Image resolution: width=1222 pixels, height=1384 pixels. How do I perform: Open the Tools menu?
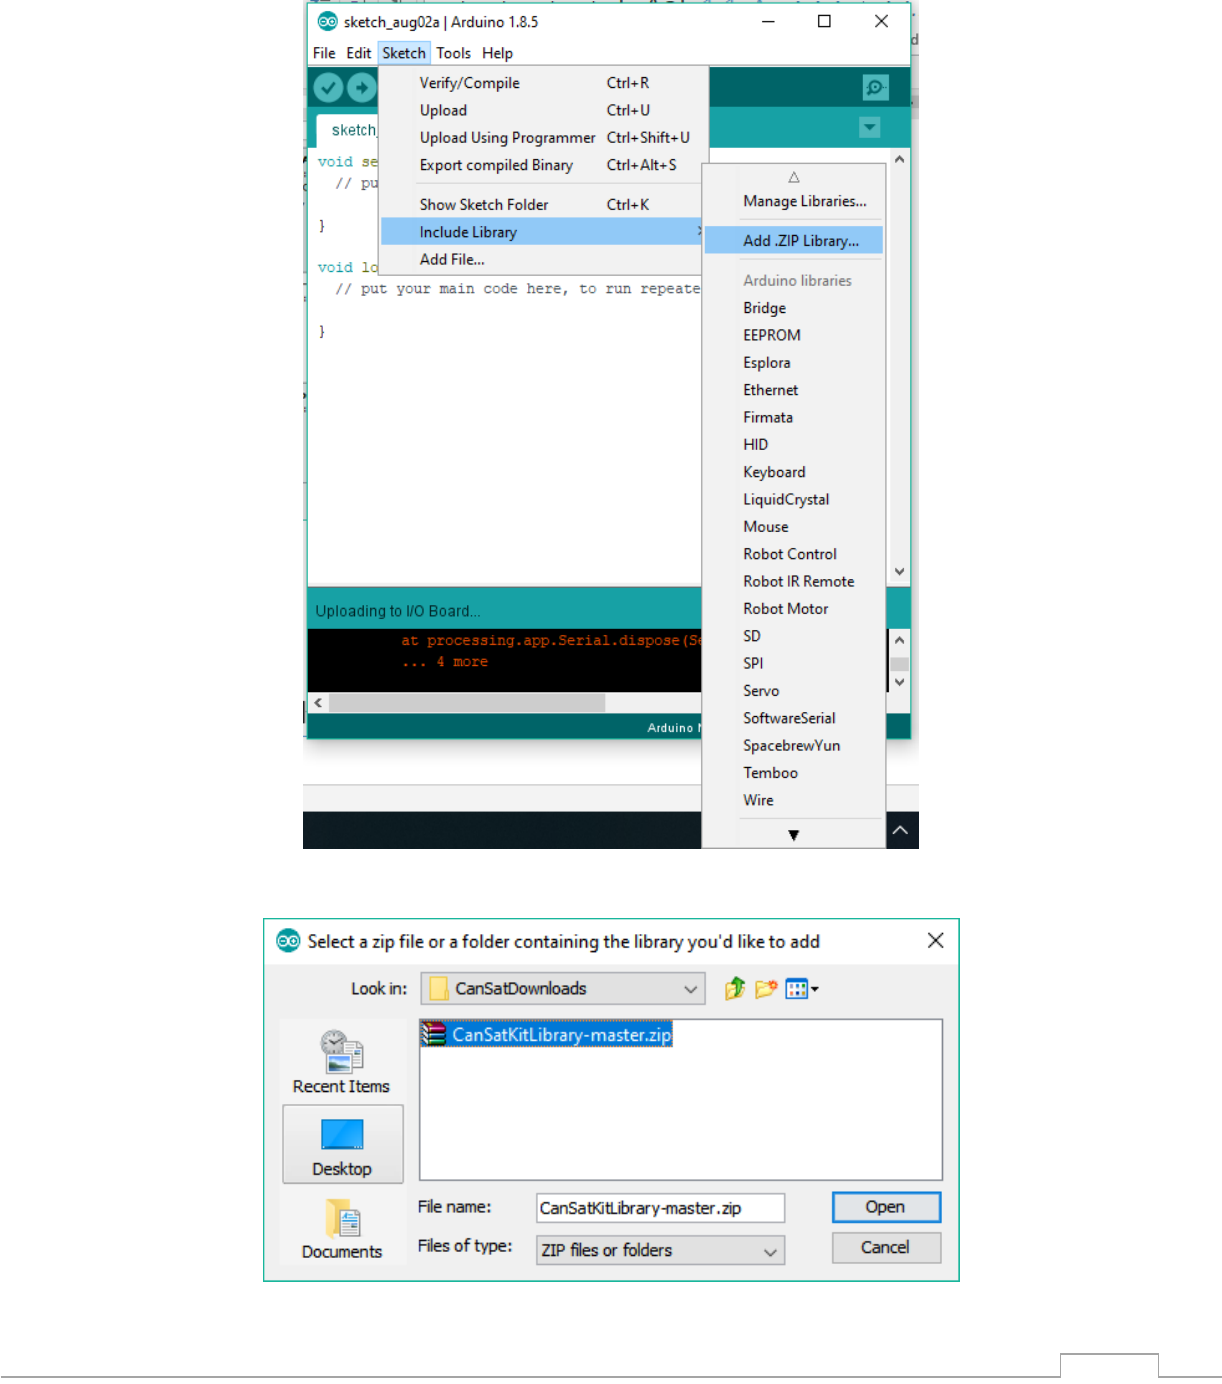[453, 53]
